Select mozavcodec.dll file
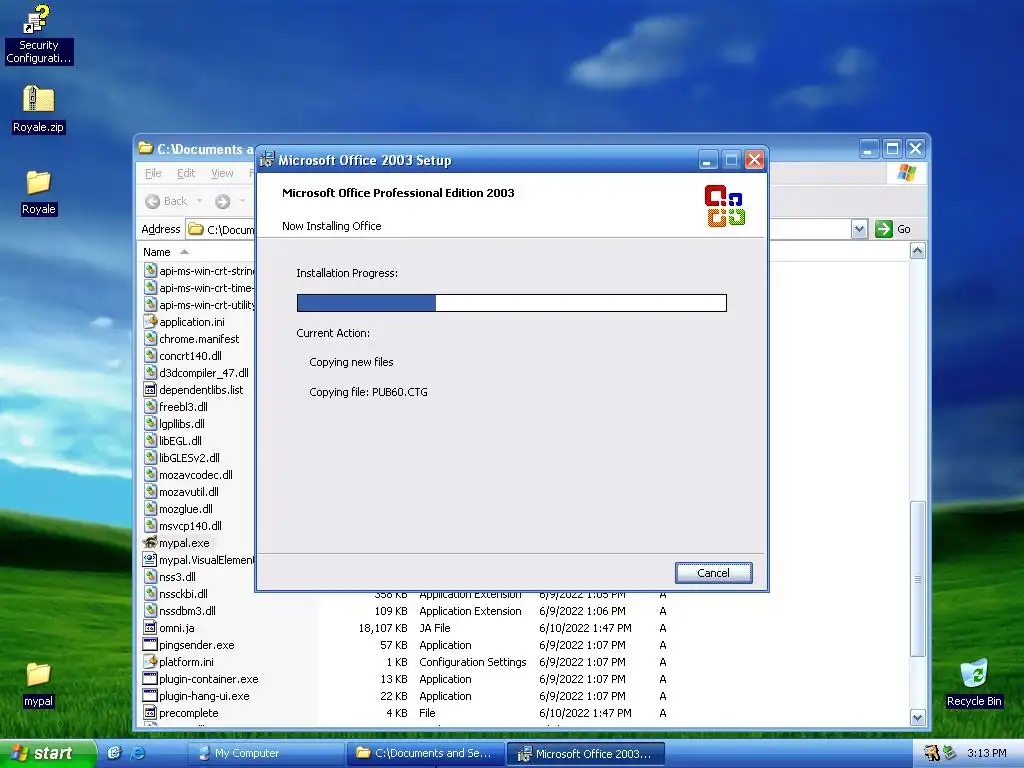 point(188,475)
